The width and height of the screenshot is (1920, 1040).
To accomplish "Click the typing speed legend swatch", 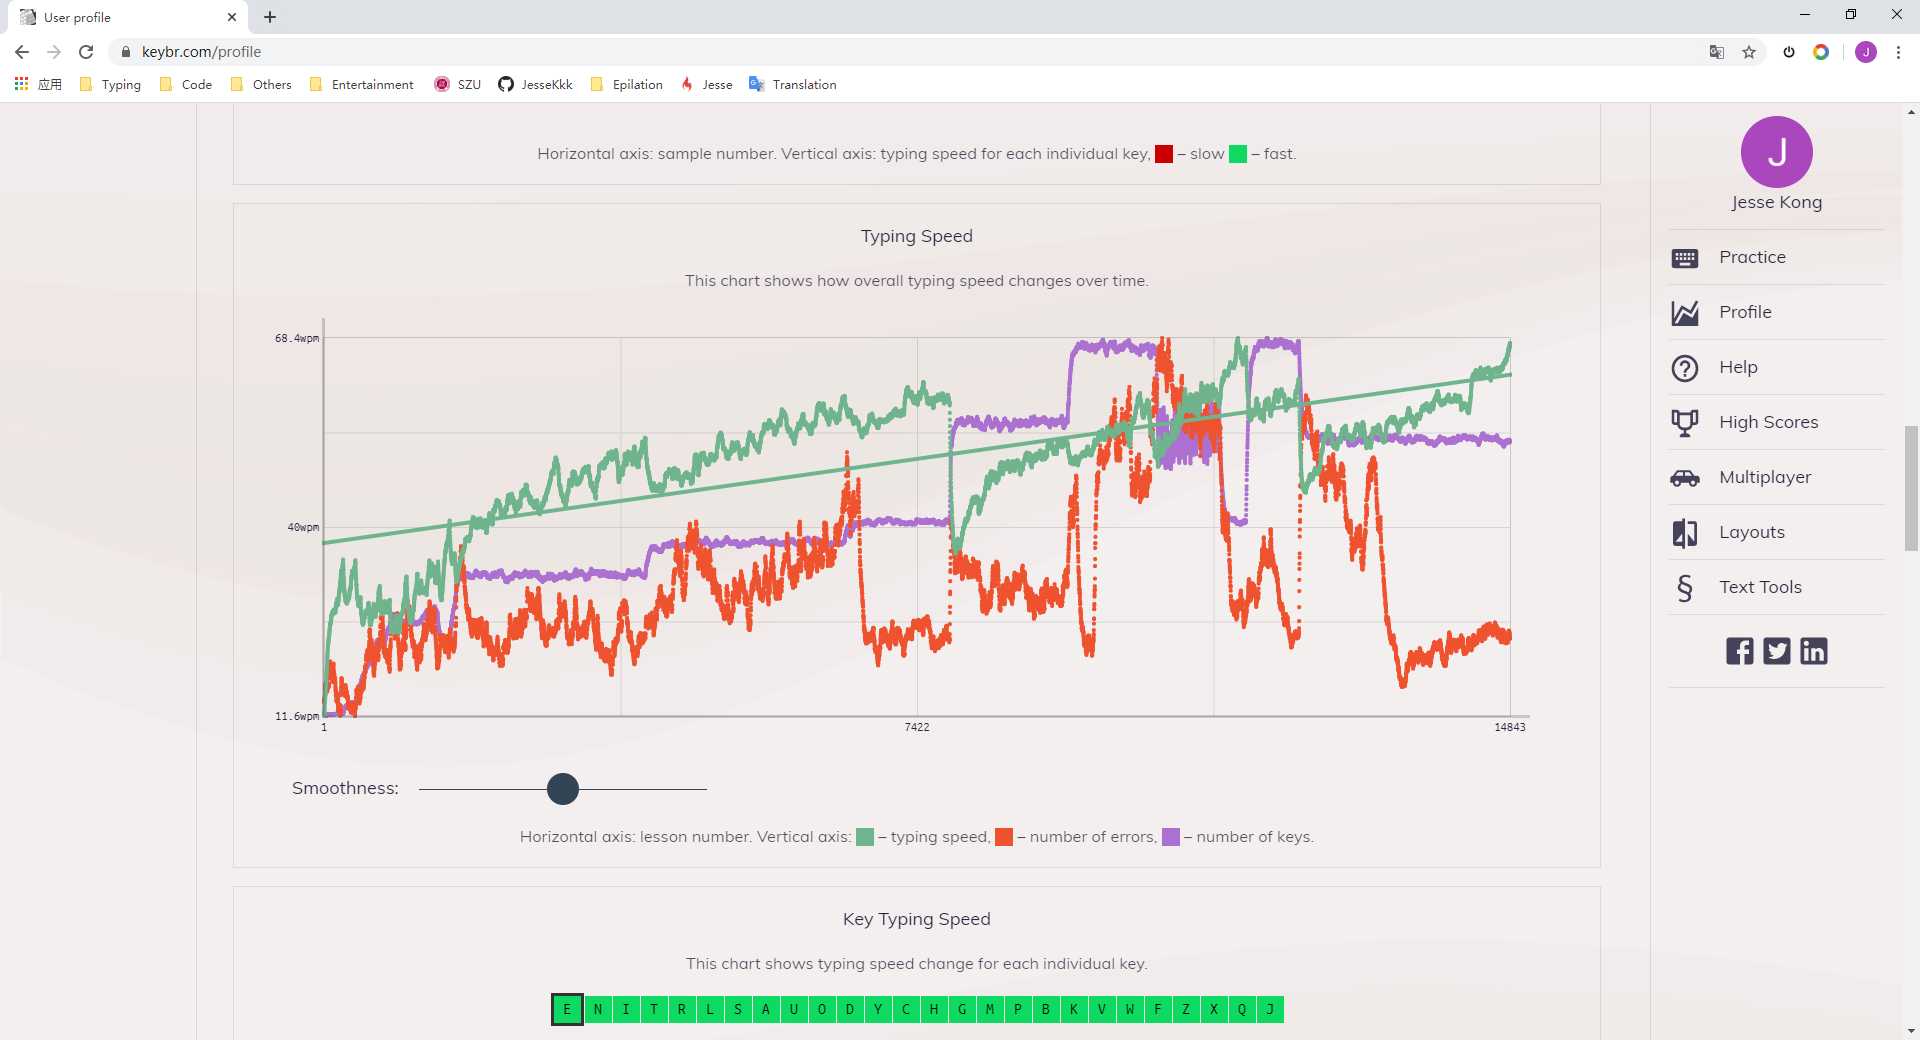I will (865, 837).
